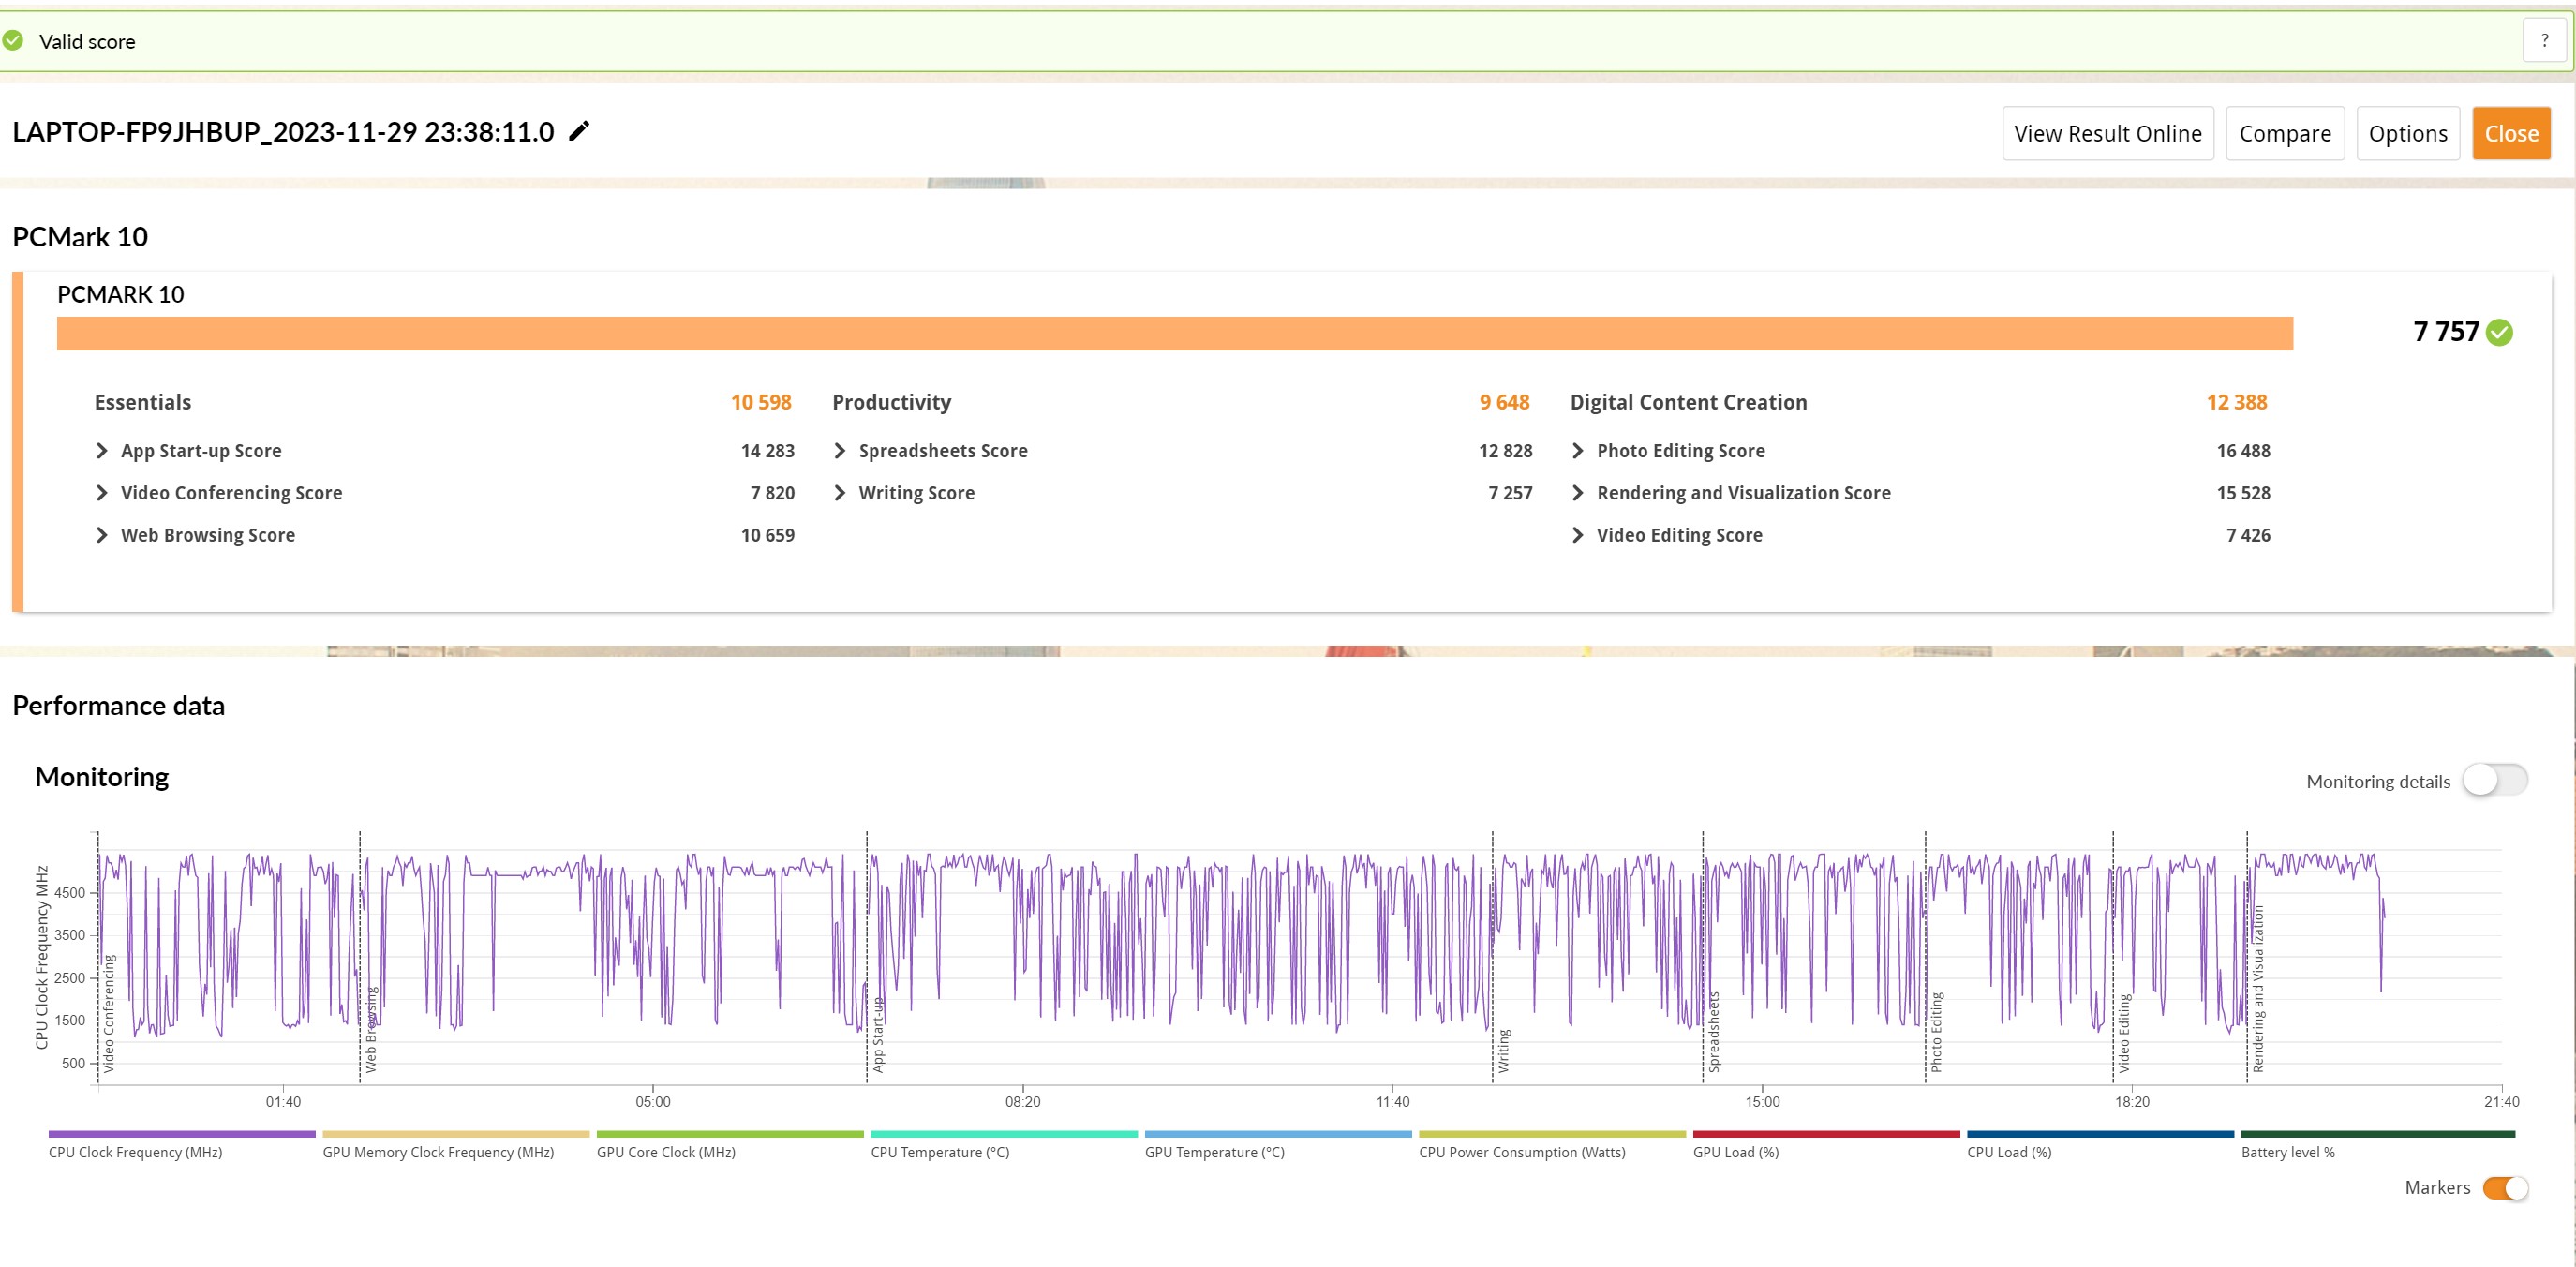
Task: Select CPU Clock Frequency legend swatch
Action: click(181, 1134)
